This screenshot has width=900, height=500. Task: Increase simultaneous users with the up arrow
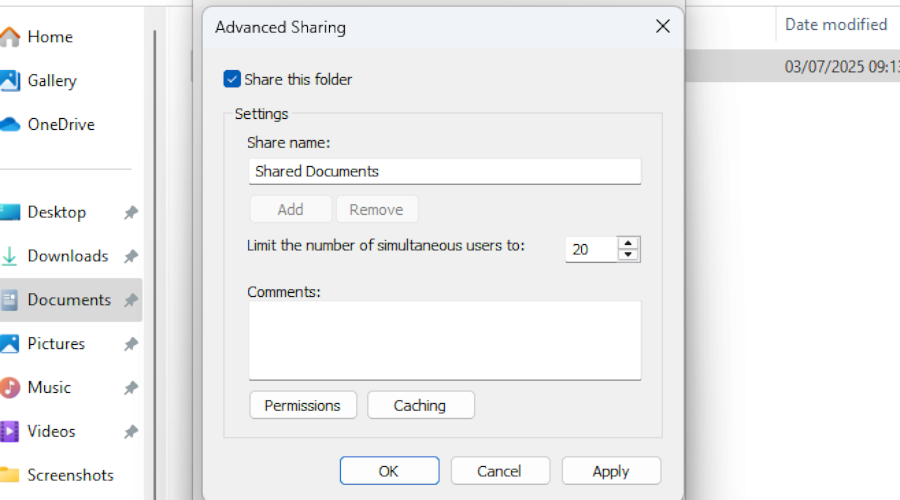click(629, 243)
